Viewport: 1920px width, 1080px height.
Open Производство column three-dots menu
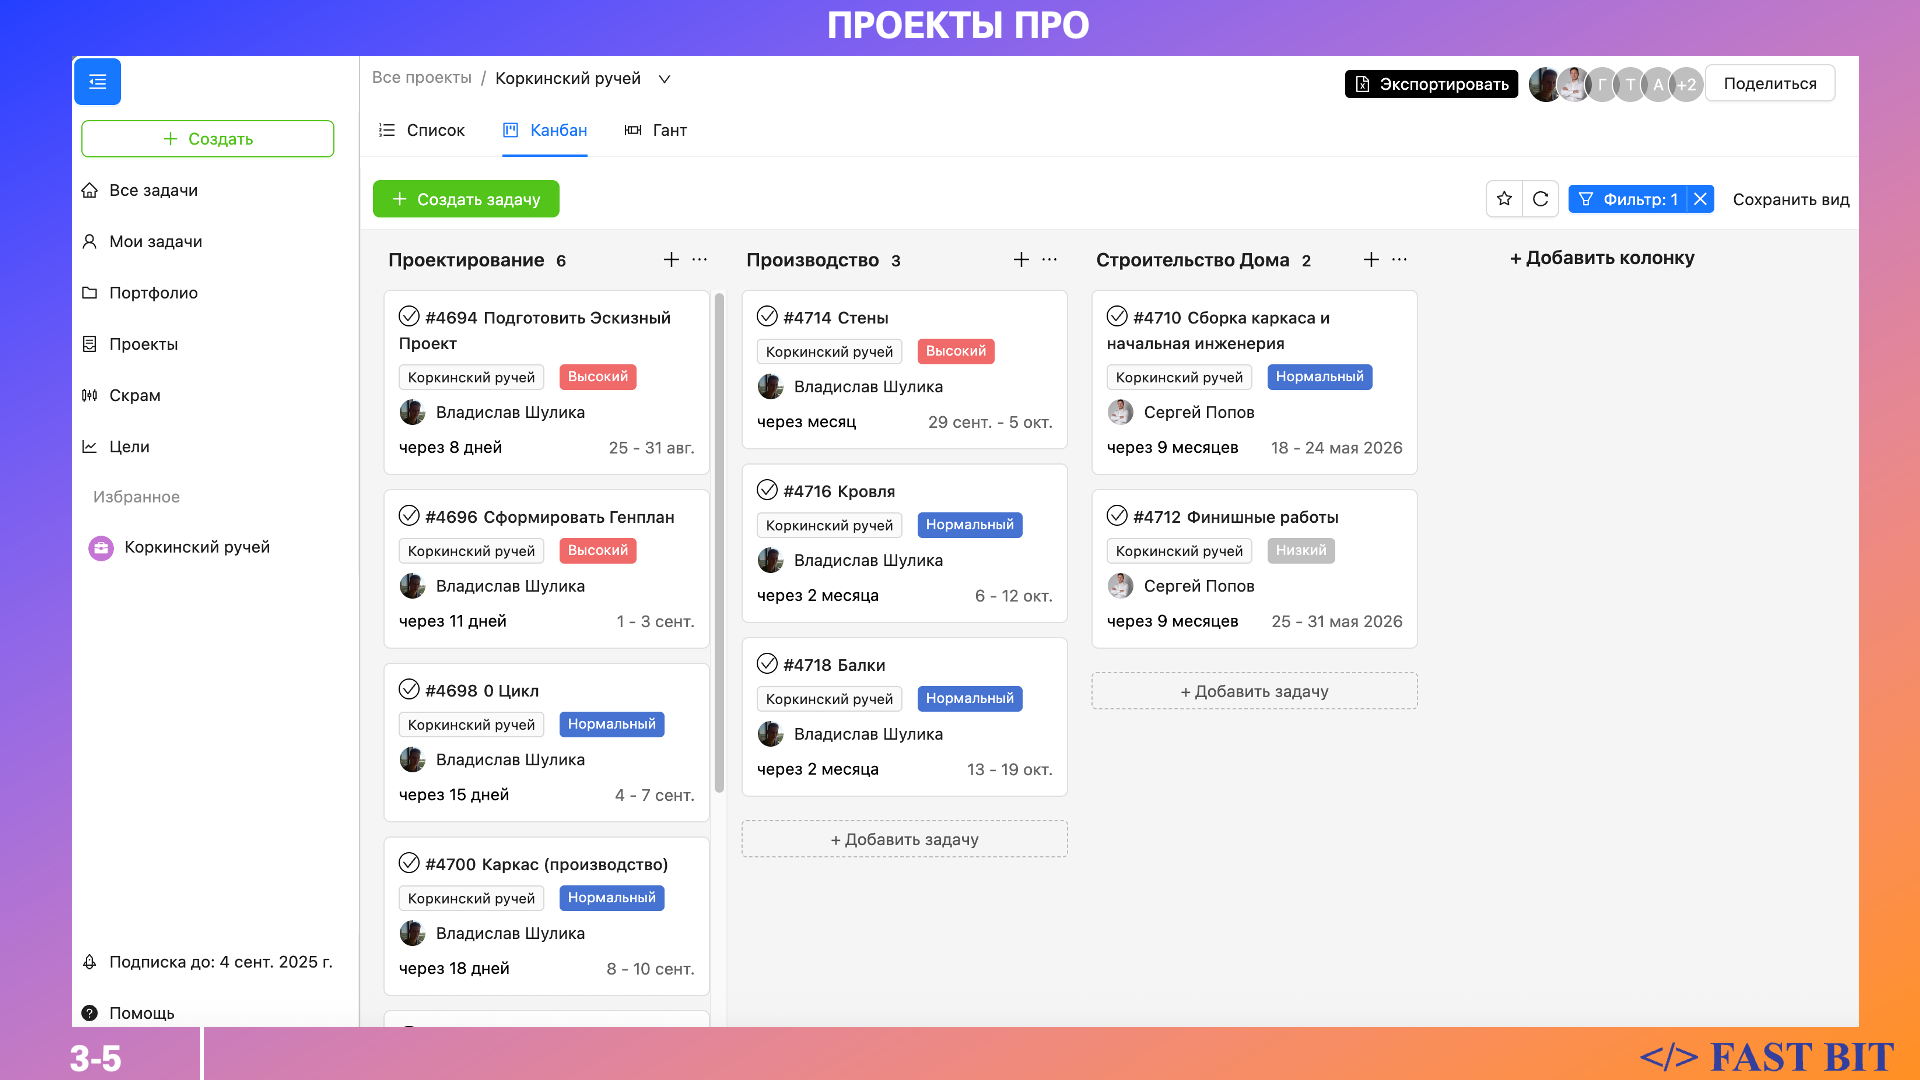(x=1049, y=260)
